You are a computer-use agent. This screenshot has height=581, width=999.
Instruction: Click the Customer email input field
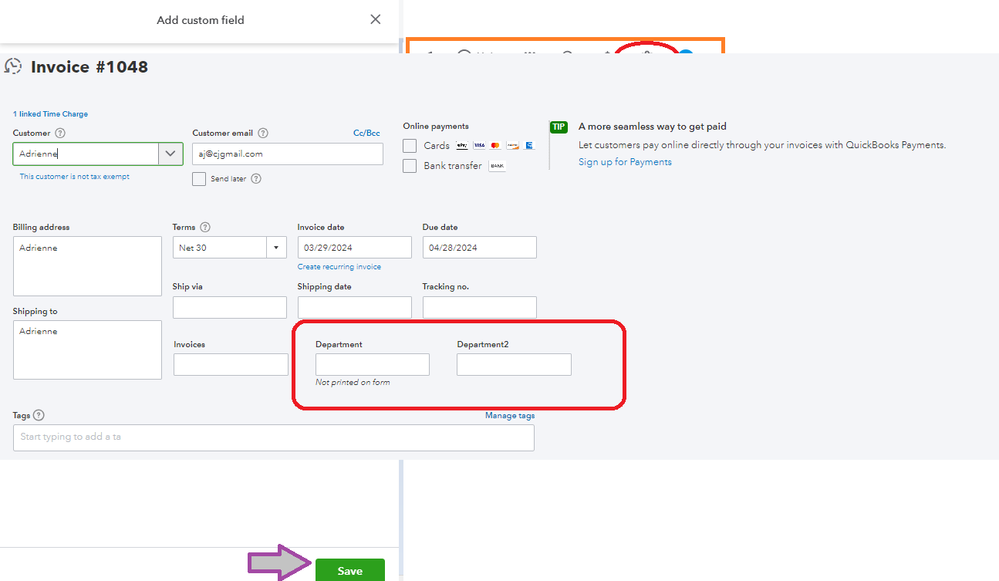coord(287,154)
